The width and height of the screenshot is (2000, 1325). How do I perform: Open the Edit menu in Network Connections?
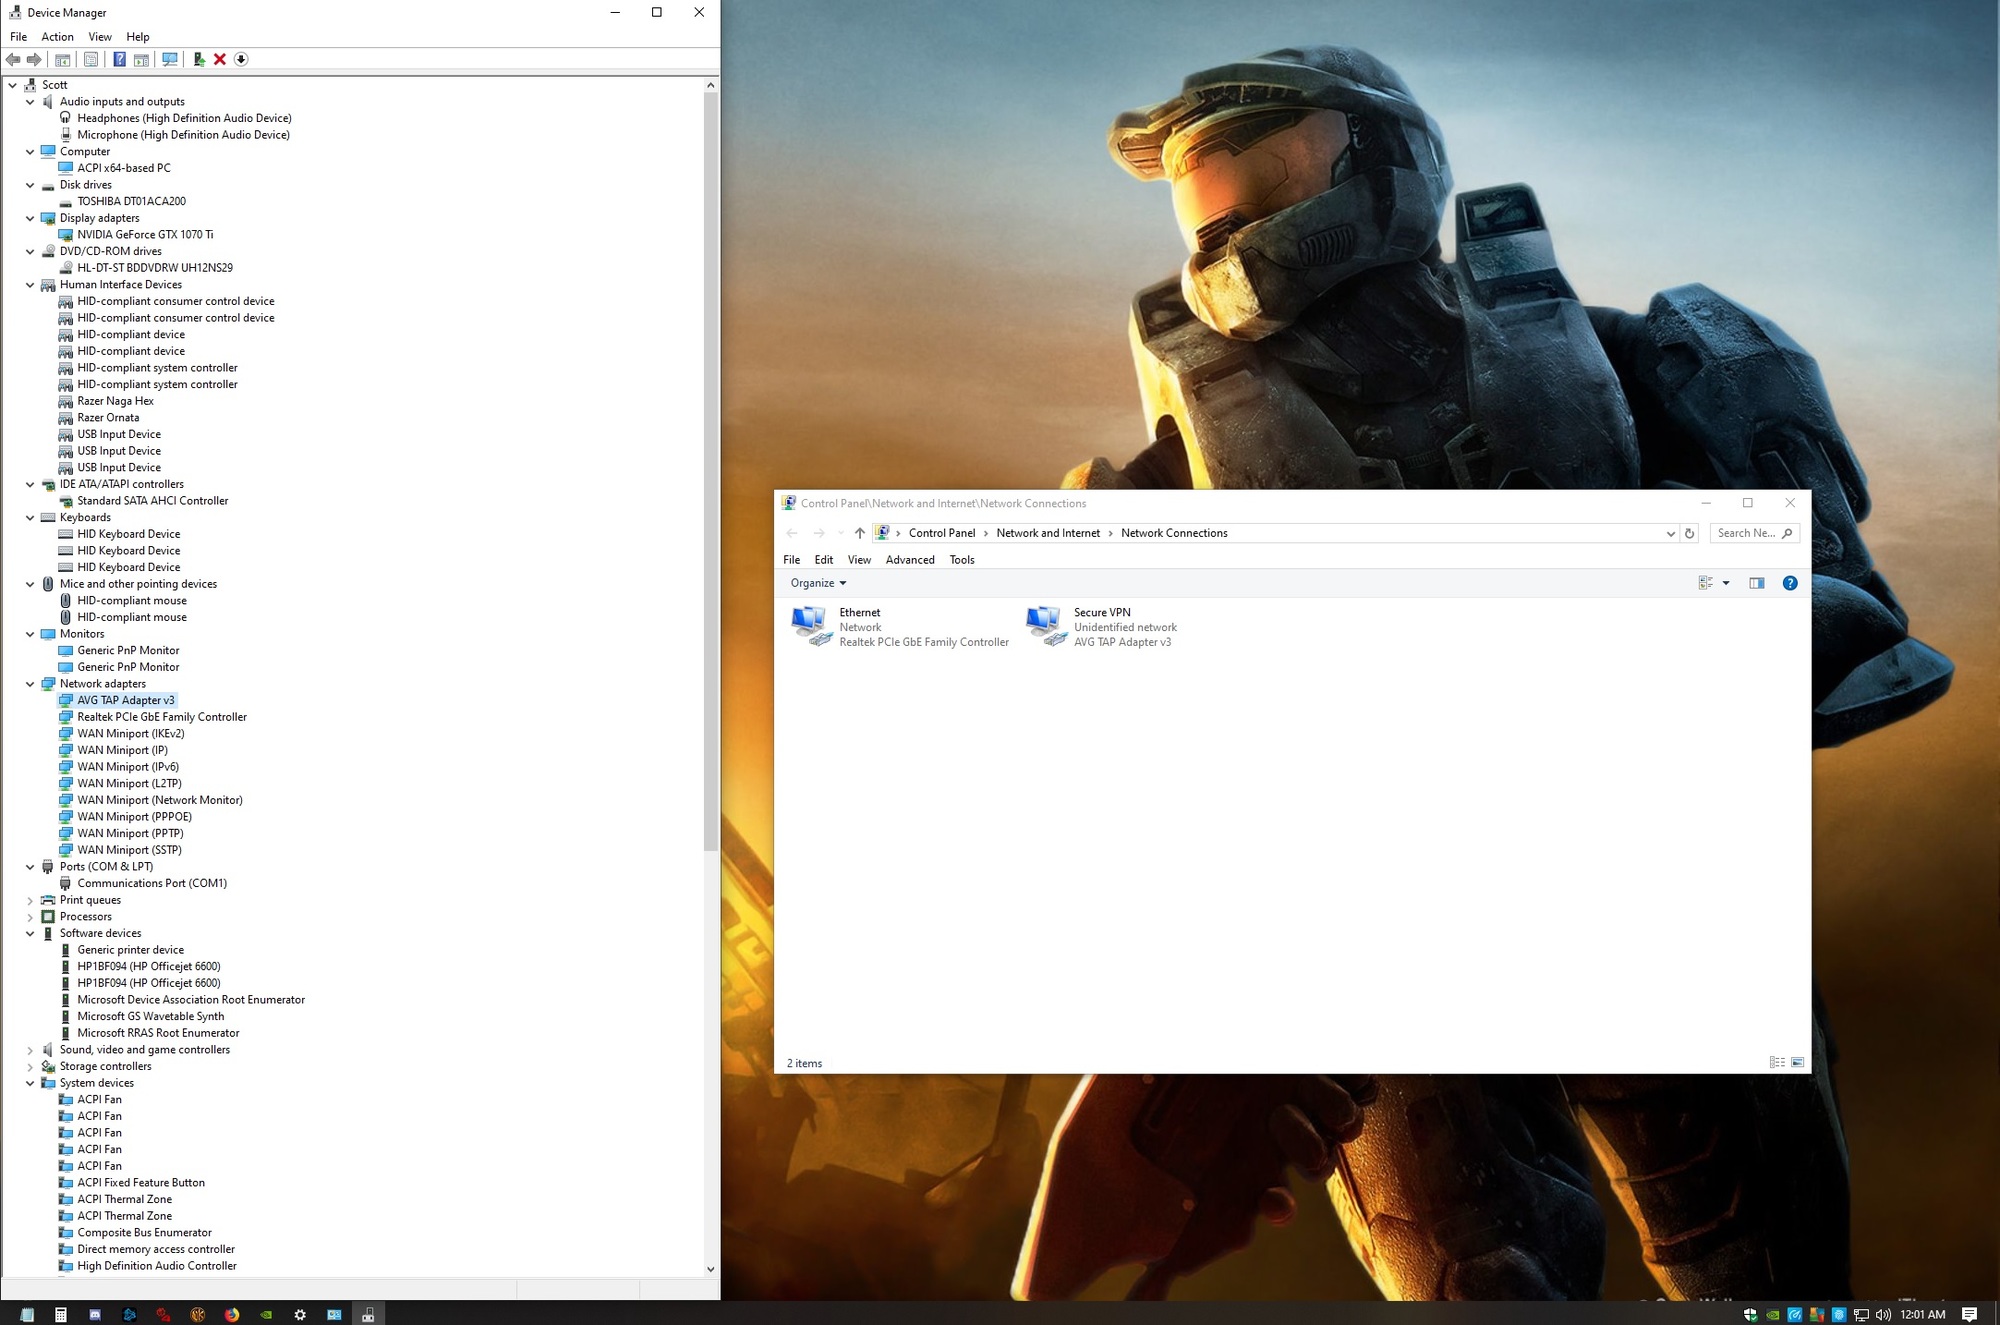pyautogui.click(x=824, y=560)
